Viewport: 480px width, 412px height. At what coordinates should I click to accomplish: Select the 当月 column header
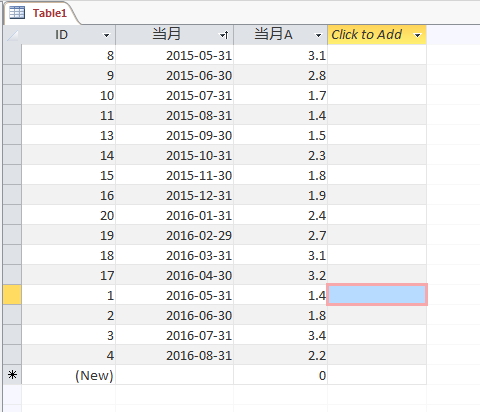[x=175, y=35]
